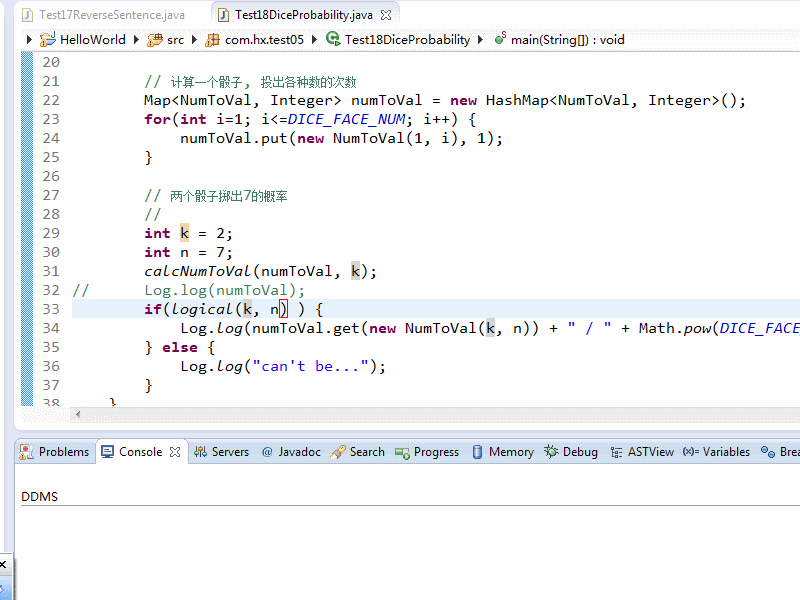This screenshot has width=800, height=600.
Task: Click main(String[]) : void breadcrumb label
Action: tap(567, 40)
